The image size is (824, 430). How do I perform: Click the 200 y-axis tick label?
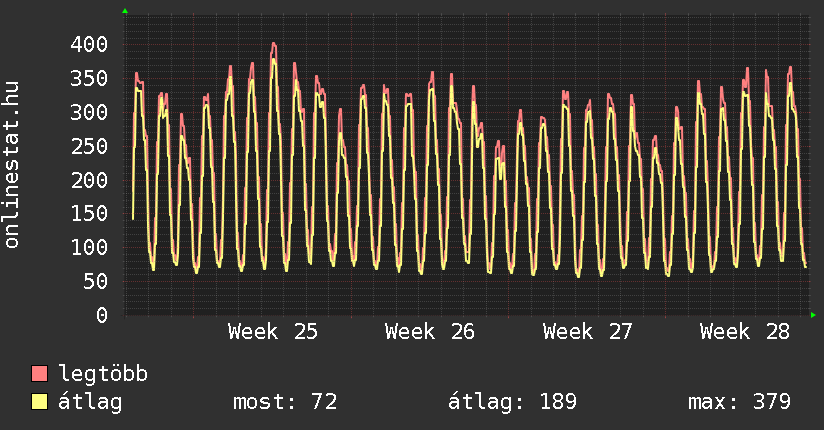coord(89,180)
